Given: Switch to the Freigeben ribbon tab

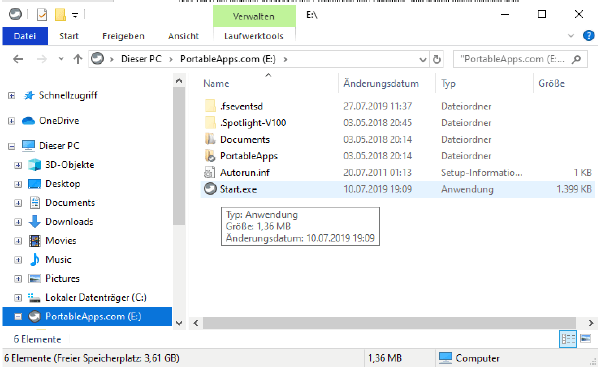Looking at the screenshot, I should [123, 36].
